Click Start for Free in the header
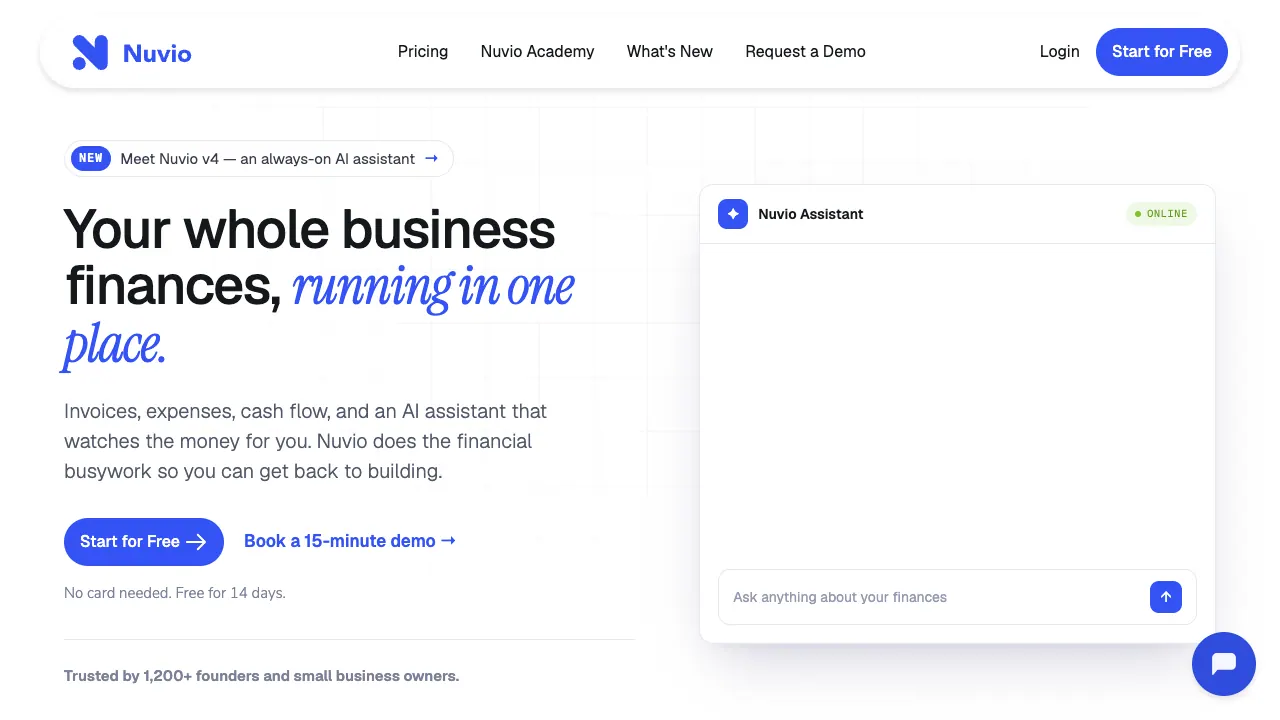The height and width of the screenshot is (720, 1280). pos(1162,52)
